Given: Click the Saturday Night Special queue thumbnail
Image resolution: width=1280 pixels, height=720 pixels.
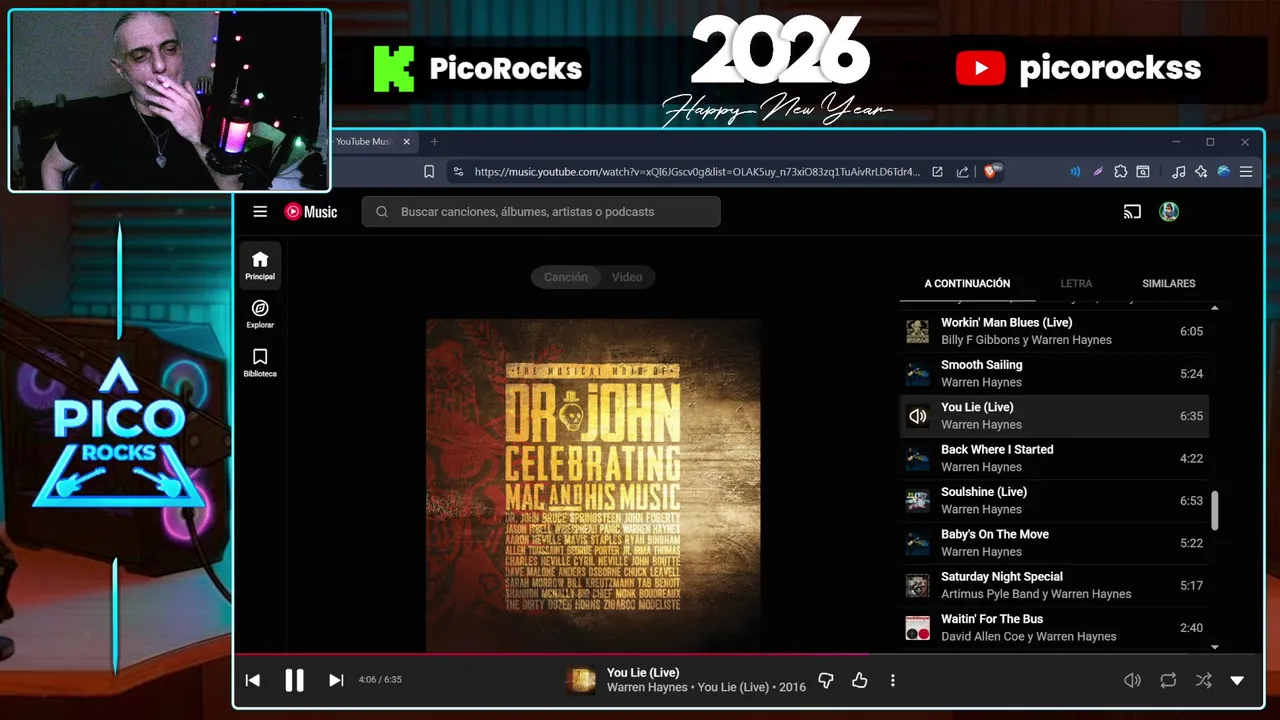Looking at the screenshot, I should pyautogui.click(x=917, y=585).
